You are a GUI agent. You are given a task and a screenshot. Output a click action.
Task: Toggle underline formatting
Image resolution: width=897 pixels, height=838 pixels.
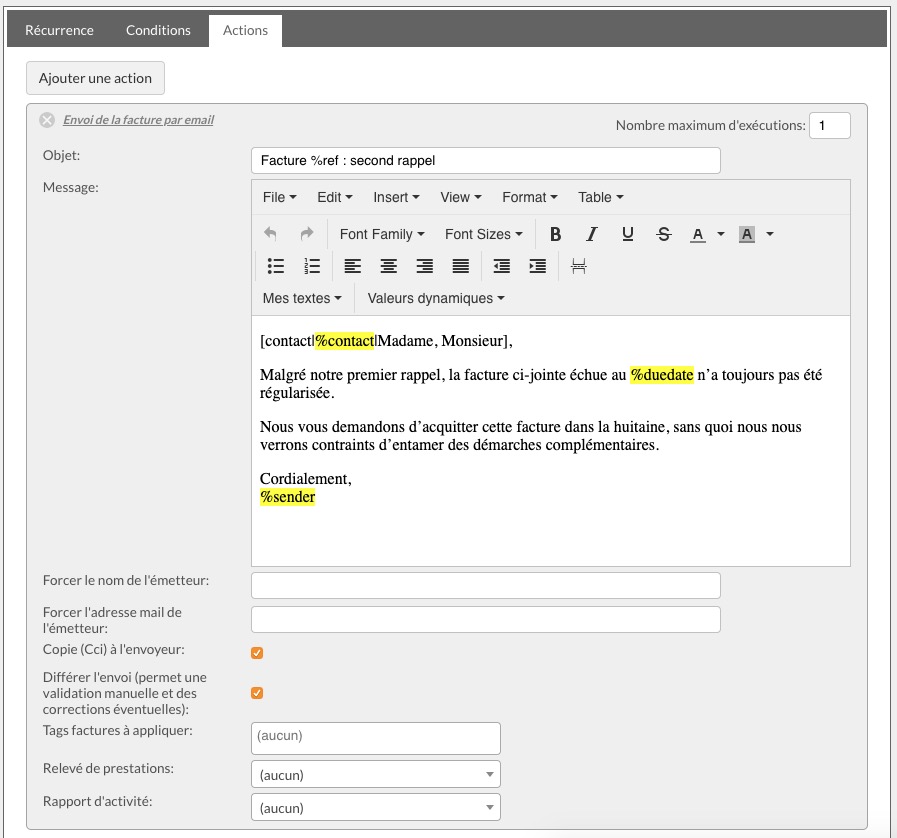[x=628, y=234]
